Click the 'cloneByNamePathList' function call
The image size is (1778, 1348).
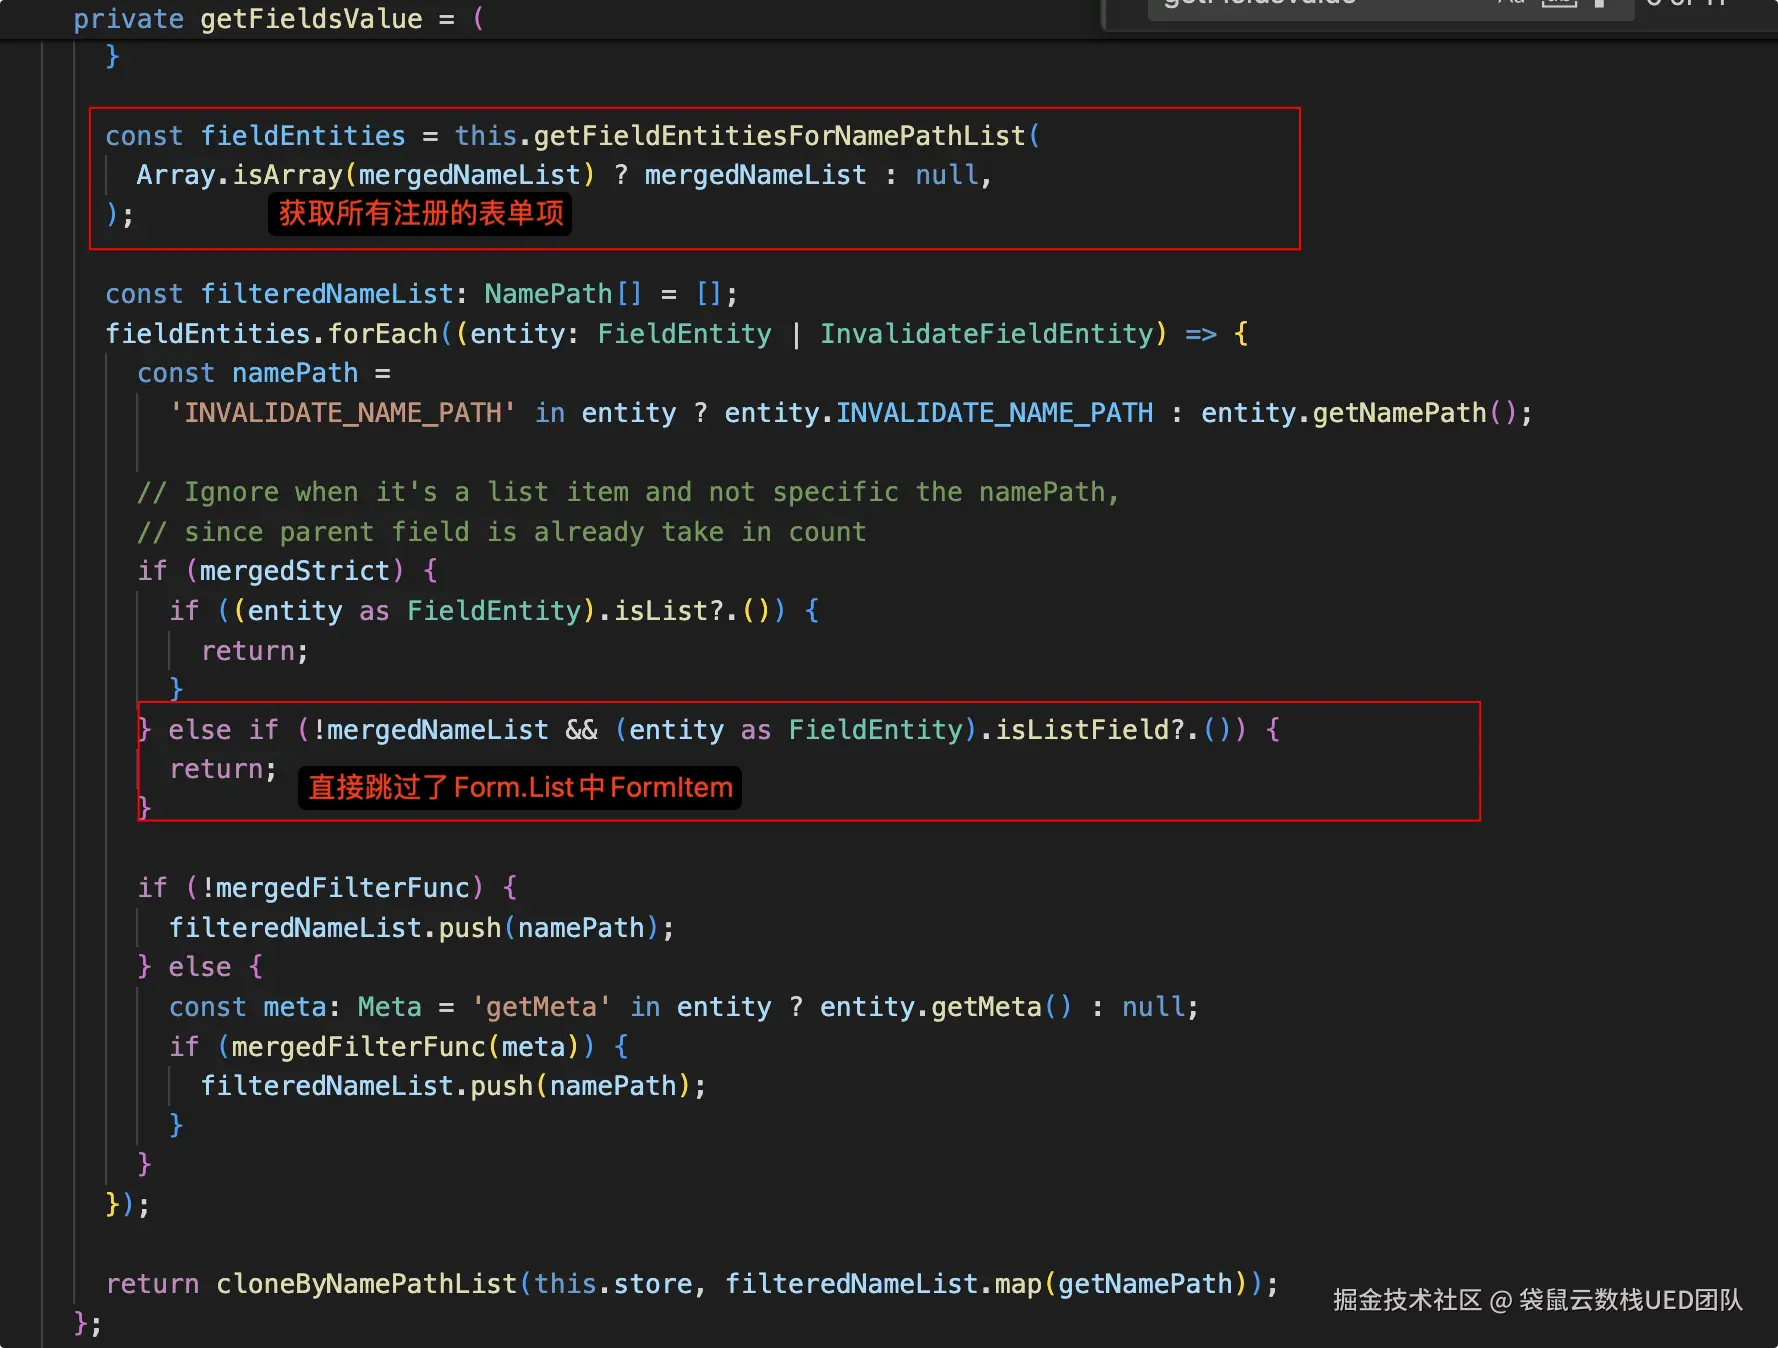pyautogui.click(x=367, y=1284)
